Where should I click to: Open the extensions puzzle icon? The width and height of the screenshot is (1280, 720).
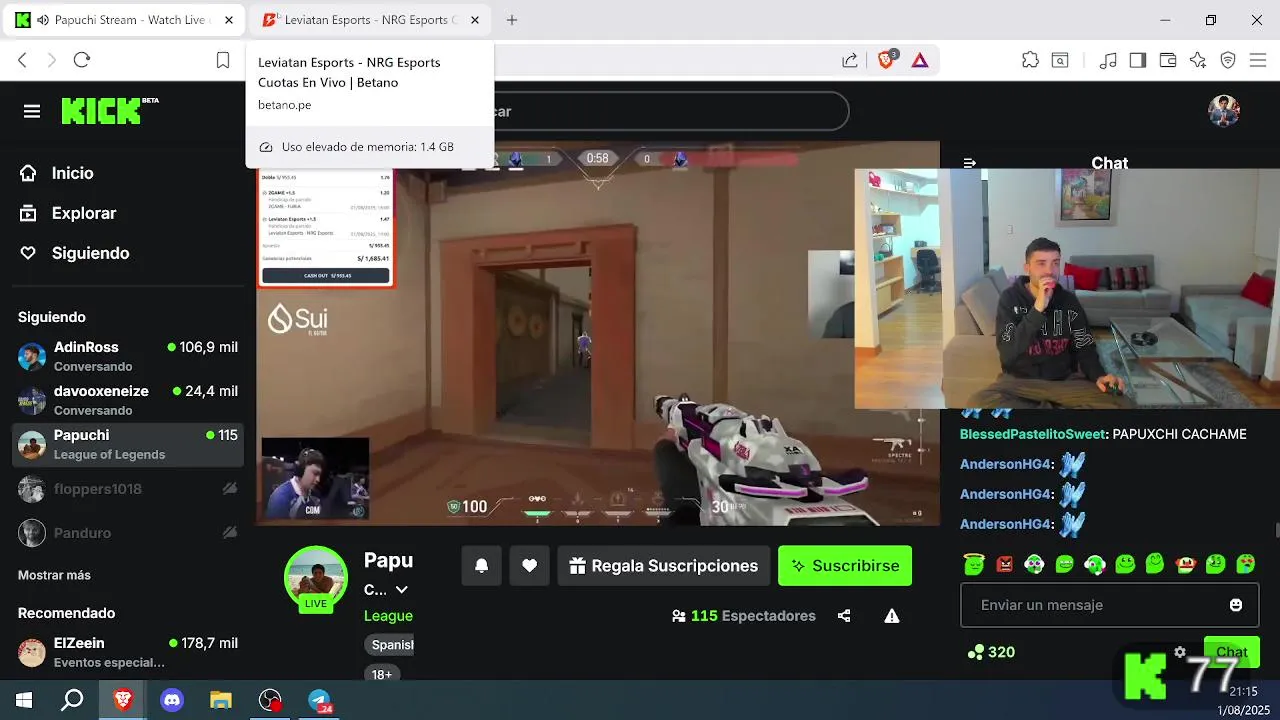(x=1030, y=61)
